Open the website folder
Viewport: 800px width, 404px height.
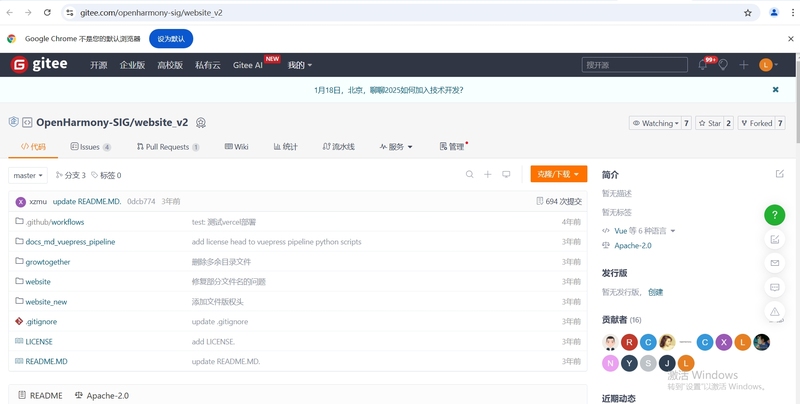[x=38, y=282]
